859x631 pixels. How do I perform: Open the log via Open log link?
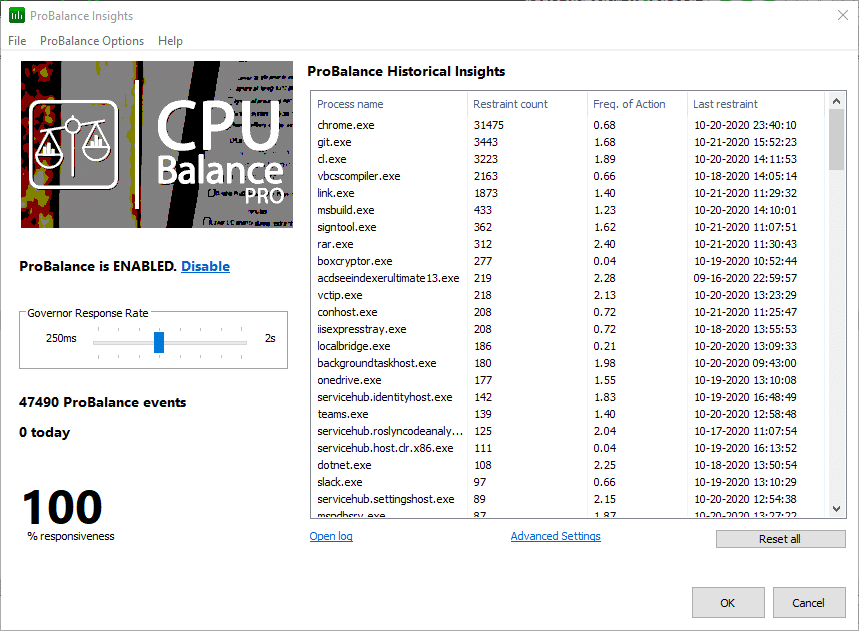331,536
